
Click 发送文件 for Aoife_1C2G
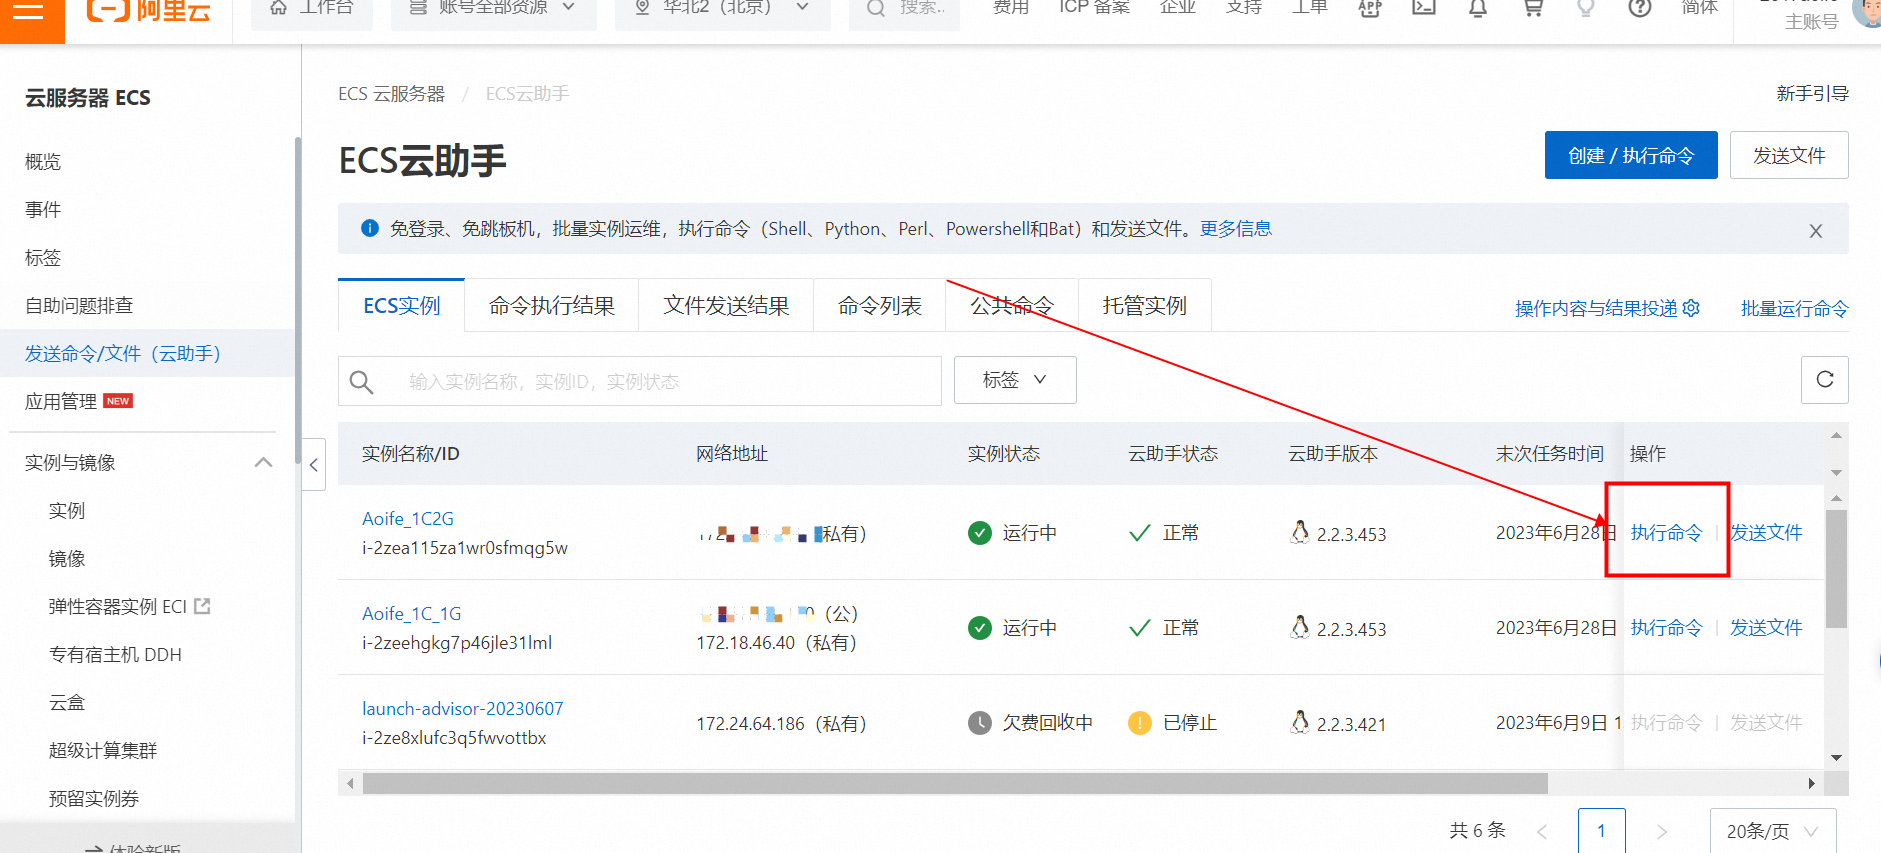1767,533
